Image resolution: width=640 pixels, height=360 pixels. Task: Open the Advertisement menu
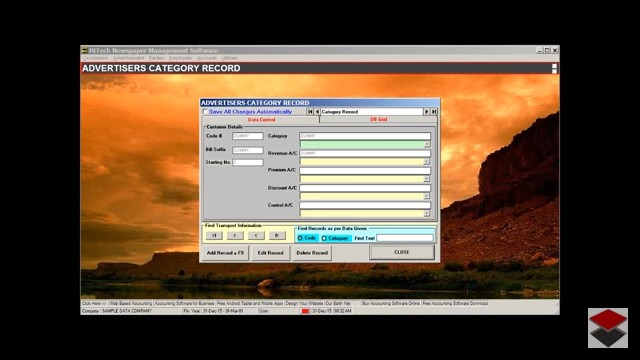(x=129, y=58)
